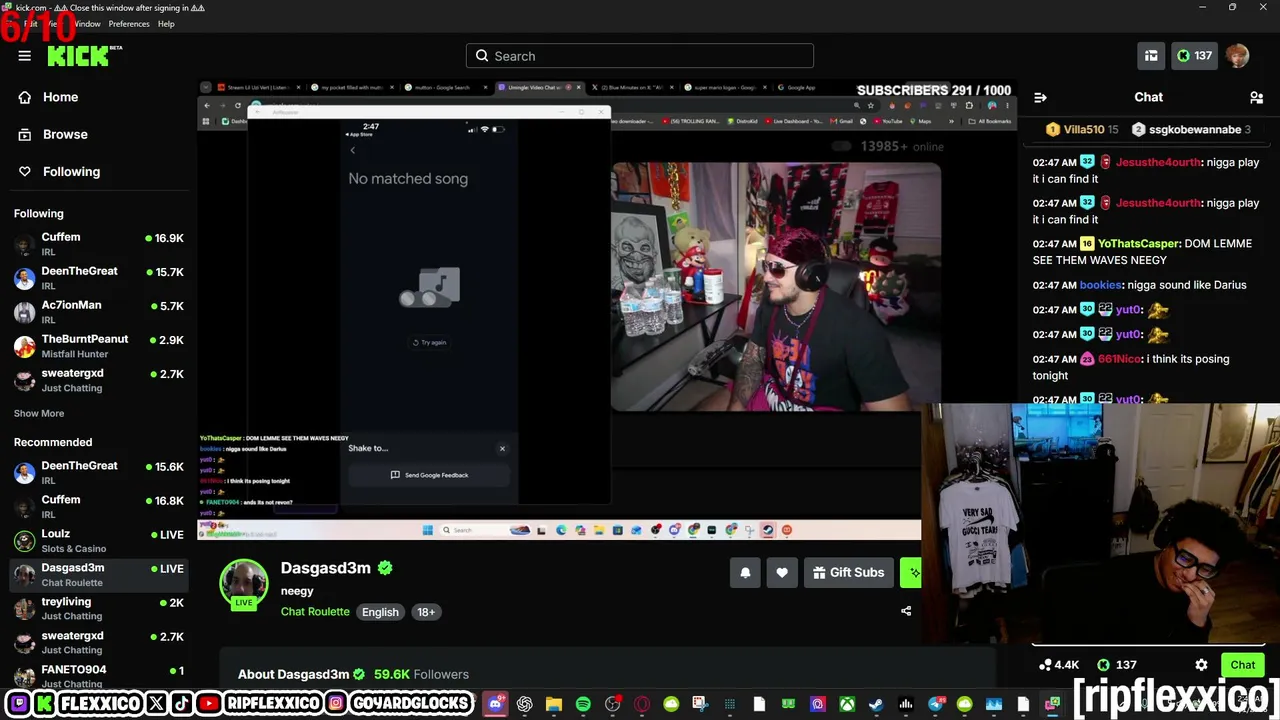This screenshot has width=1280, height=720.
Task: Open the hamburger sidebar menu
Action: click(24, 56)
